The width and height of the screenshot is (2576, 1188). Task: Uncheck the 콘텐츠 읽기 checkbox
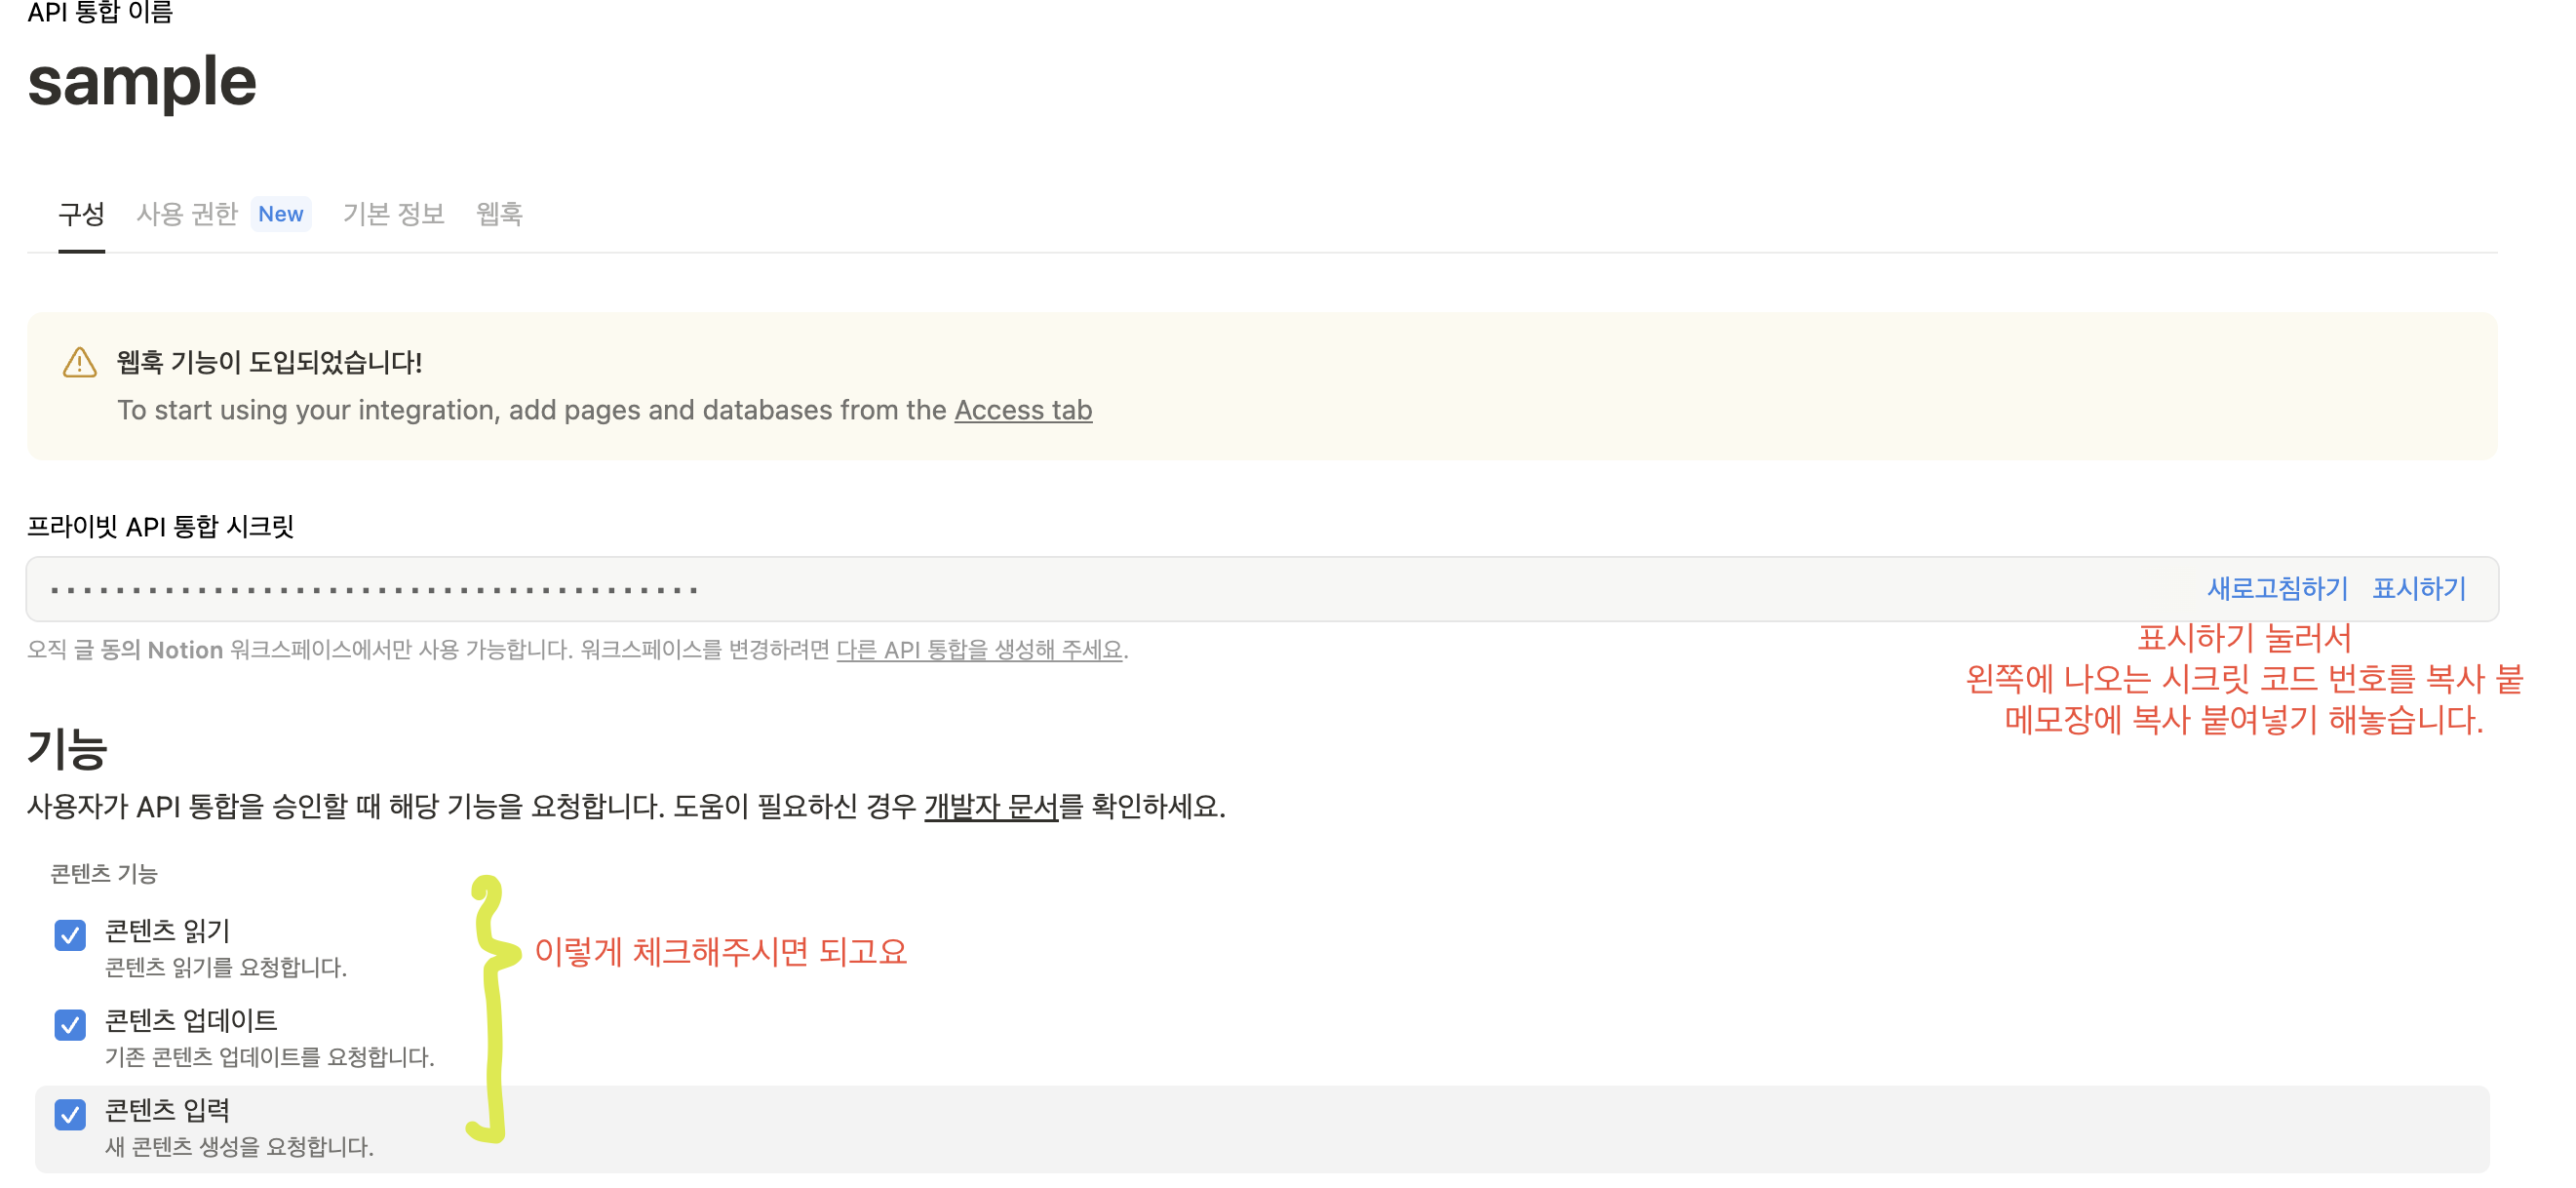(70, 935)
